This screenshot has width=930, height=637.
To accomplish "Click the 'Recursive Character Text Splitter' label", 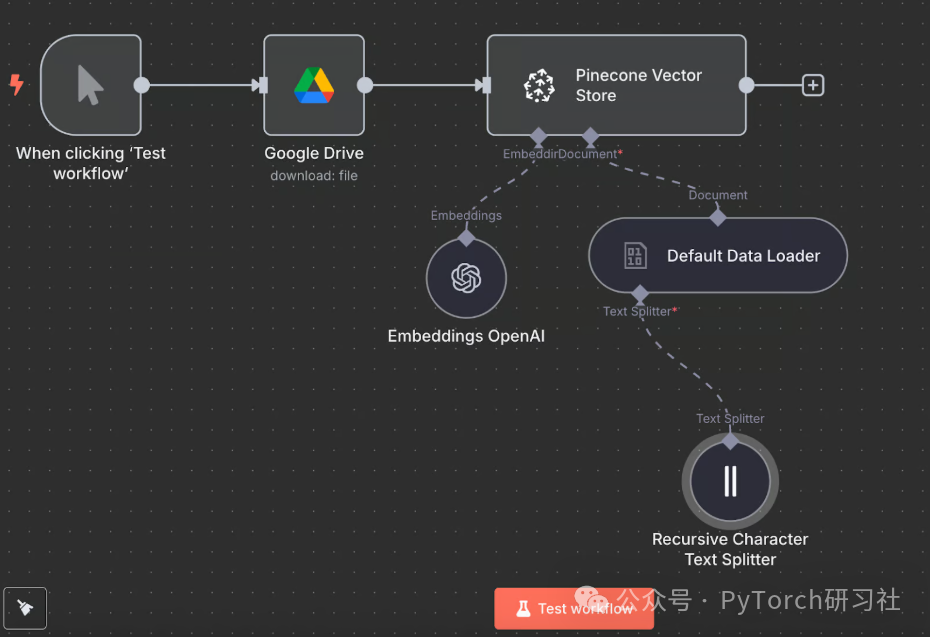I will 730,549.
